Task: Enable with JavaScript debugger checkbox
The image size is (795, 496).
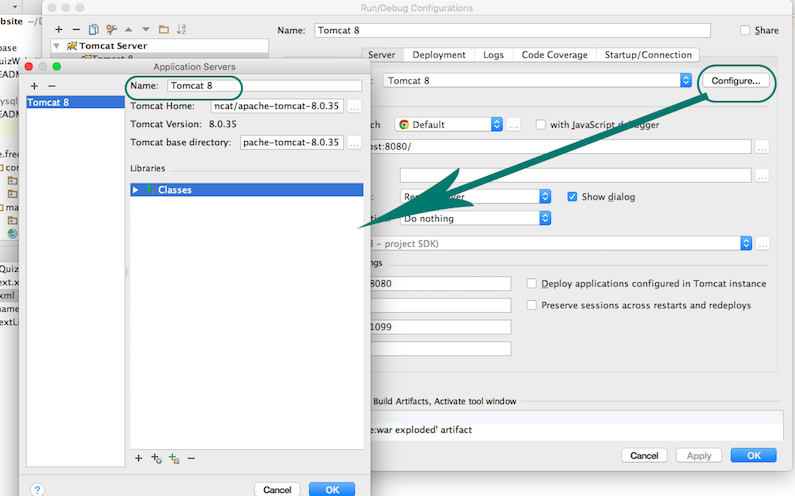Action: pyautogui.click(x=540, y=124)
